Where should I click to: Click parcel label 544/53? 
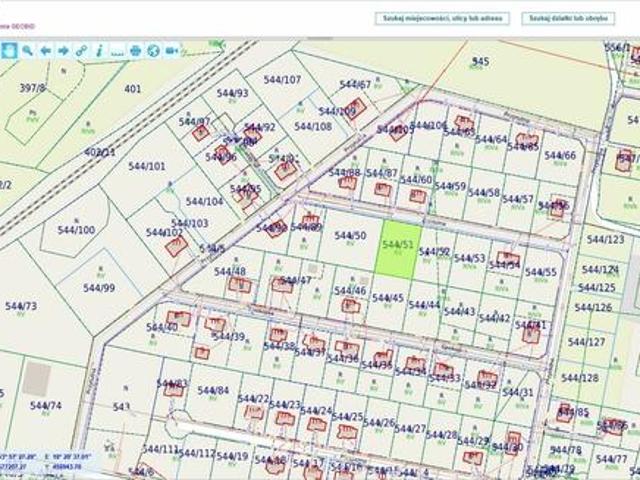coord(470,258)
